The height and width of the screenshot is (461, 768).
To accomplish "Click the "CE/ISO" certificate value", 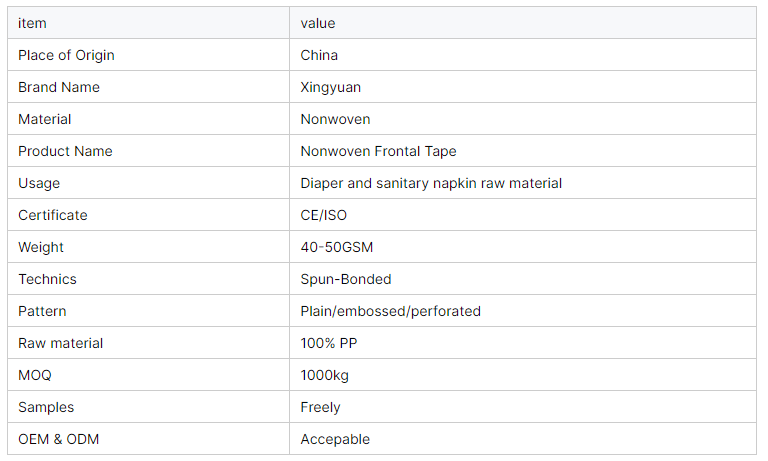I will pyautogui.click(x=324, y=215).
